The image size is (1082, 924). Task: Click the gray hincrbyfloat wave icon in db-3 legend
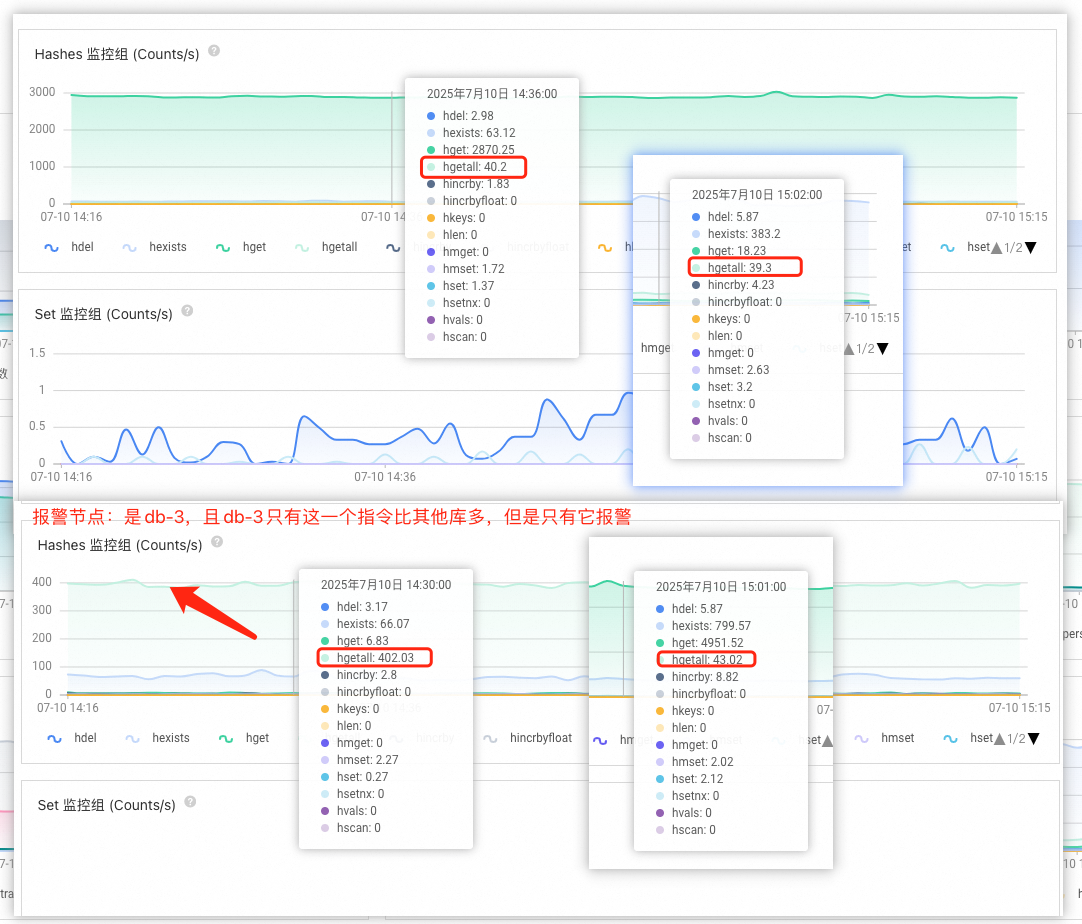coord(491,739)
